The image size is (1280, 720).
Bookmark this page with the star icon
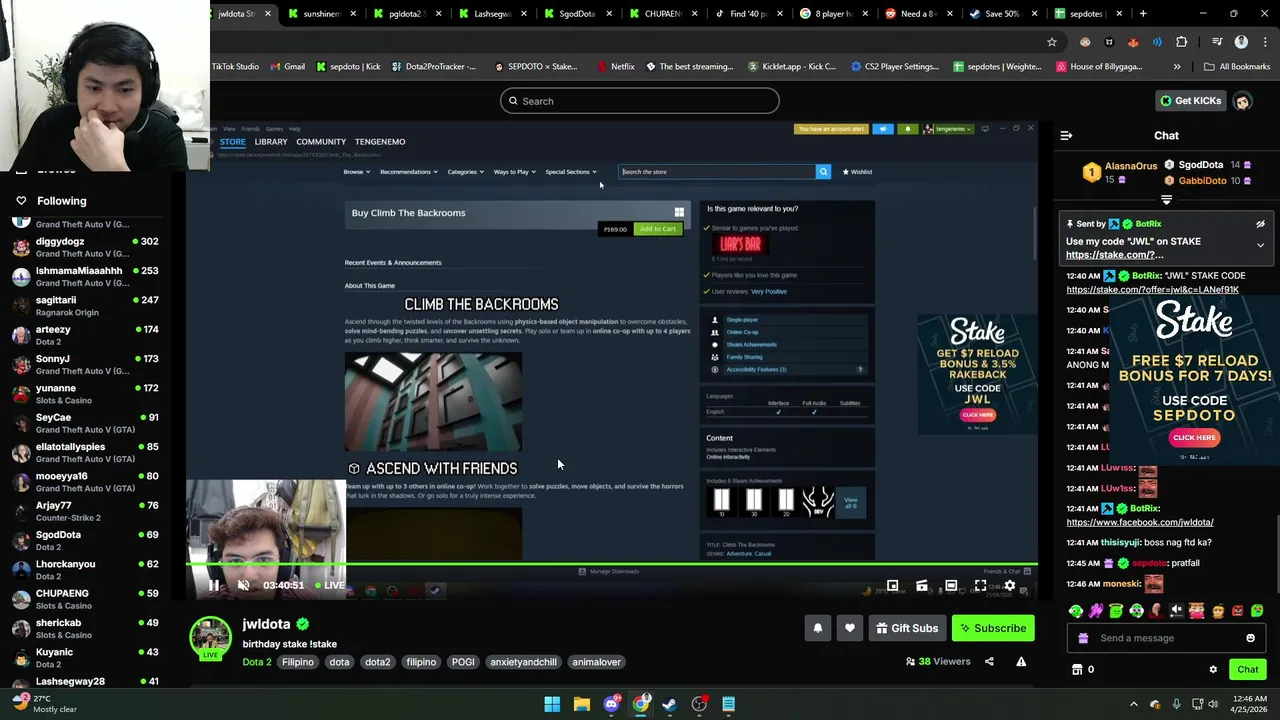coord(1052,42)
